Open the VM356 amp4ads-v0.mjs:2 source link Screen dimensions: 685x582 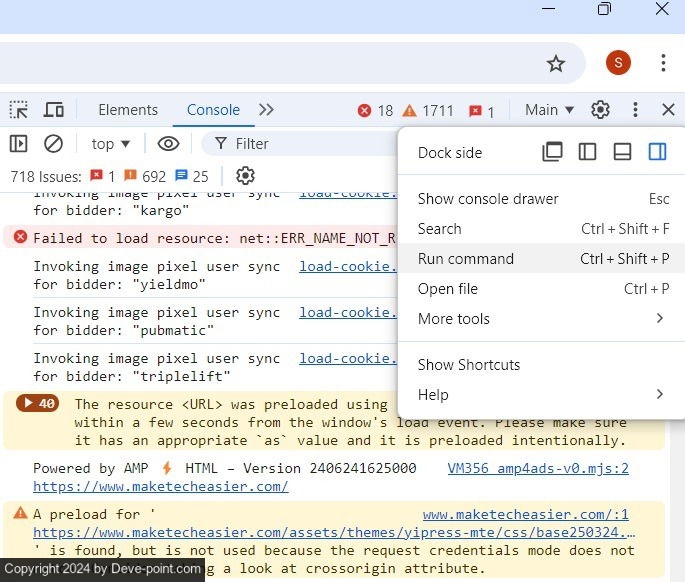pyautogui.click(x=538, y=468)
